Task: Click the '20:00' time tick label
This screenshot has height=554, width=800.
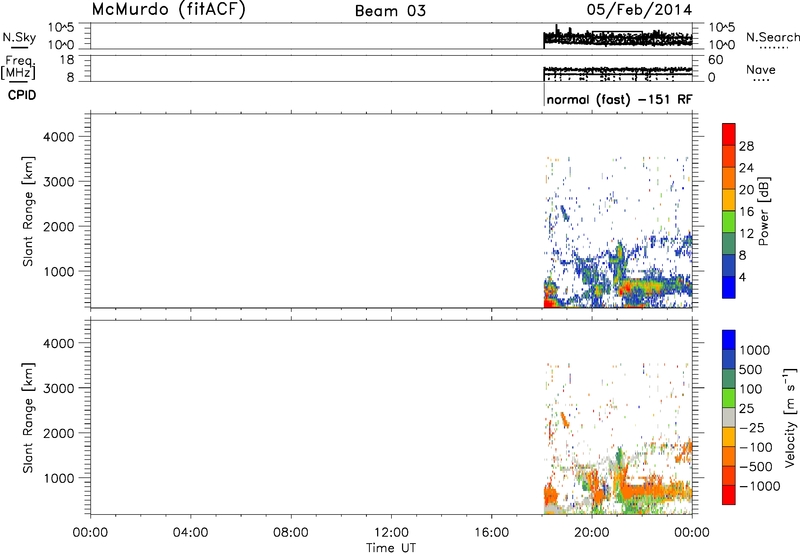Action: pos(591,533)
